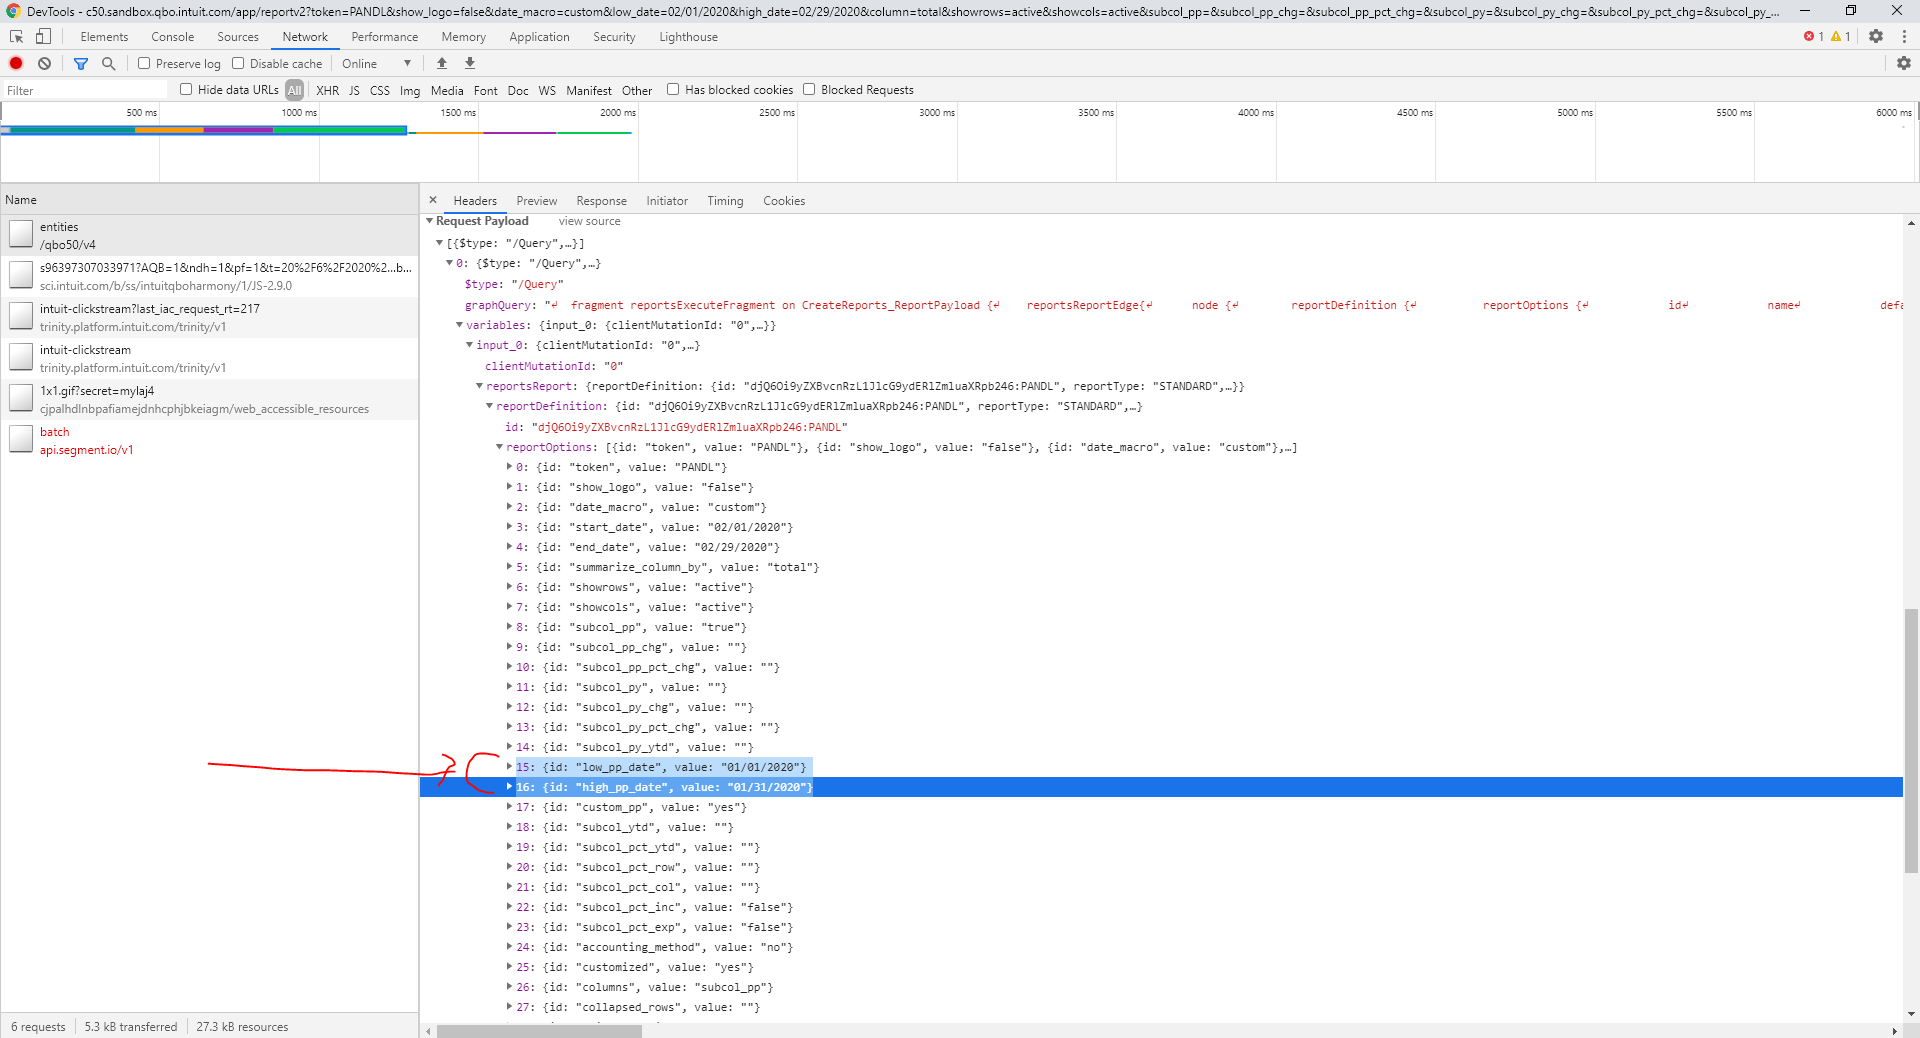Viewport: 1920px width, 1038px height.
Task: Select the XHR request type filter
Action: coord(327,89)
